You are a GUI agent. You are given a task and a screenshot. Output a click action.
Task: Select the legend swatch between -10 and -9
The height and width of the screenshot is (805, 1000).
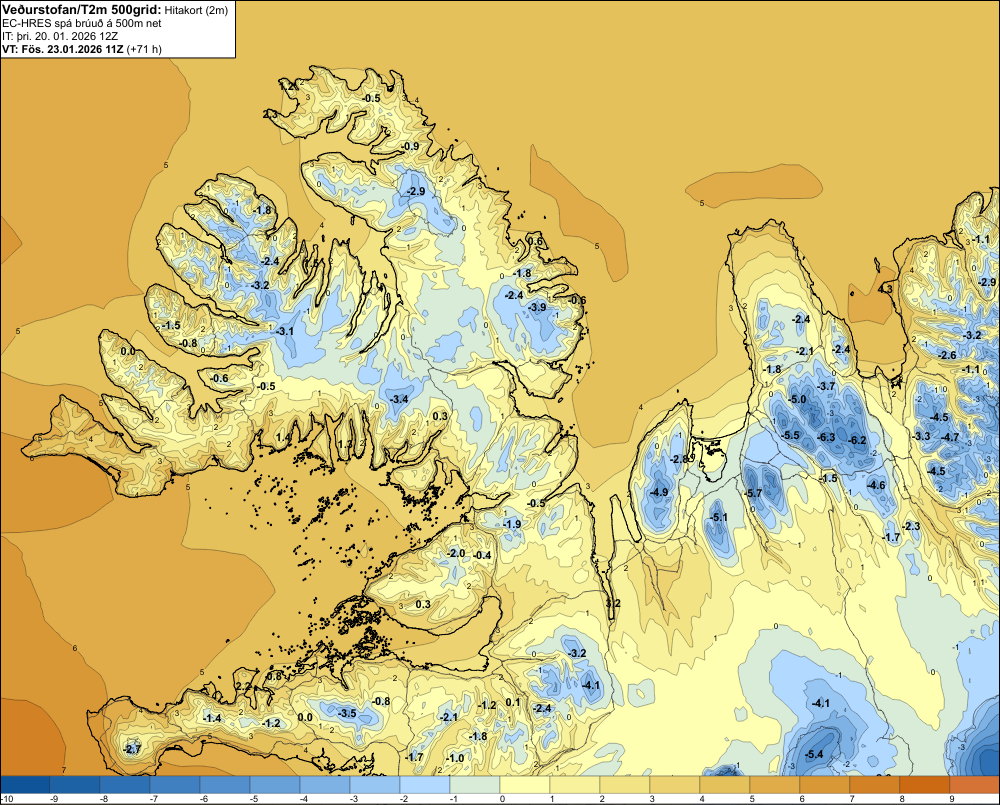[25, 784]
